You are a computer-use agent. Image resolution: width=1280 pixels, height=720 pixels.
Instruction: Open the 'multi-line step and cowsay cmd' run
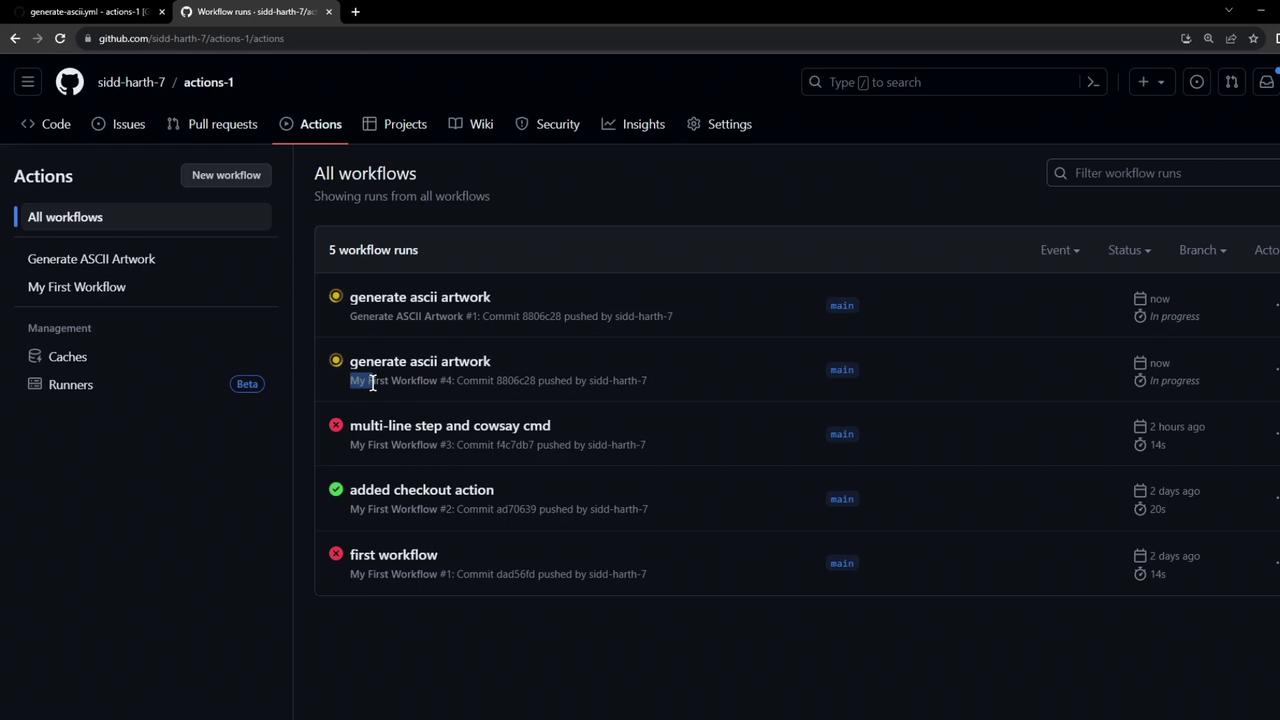coord(449,425)
